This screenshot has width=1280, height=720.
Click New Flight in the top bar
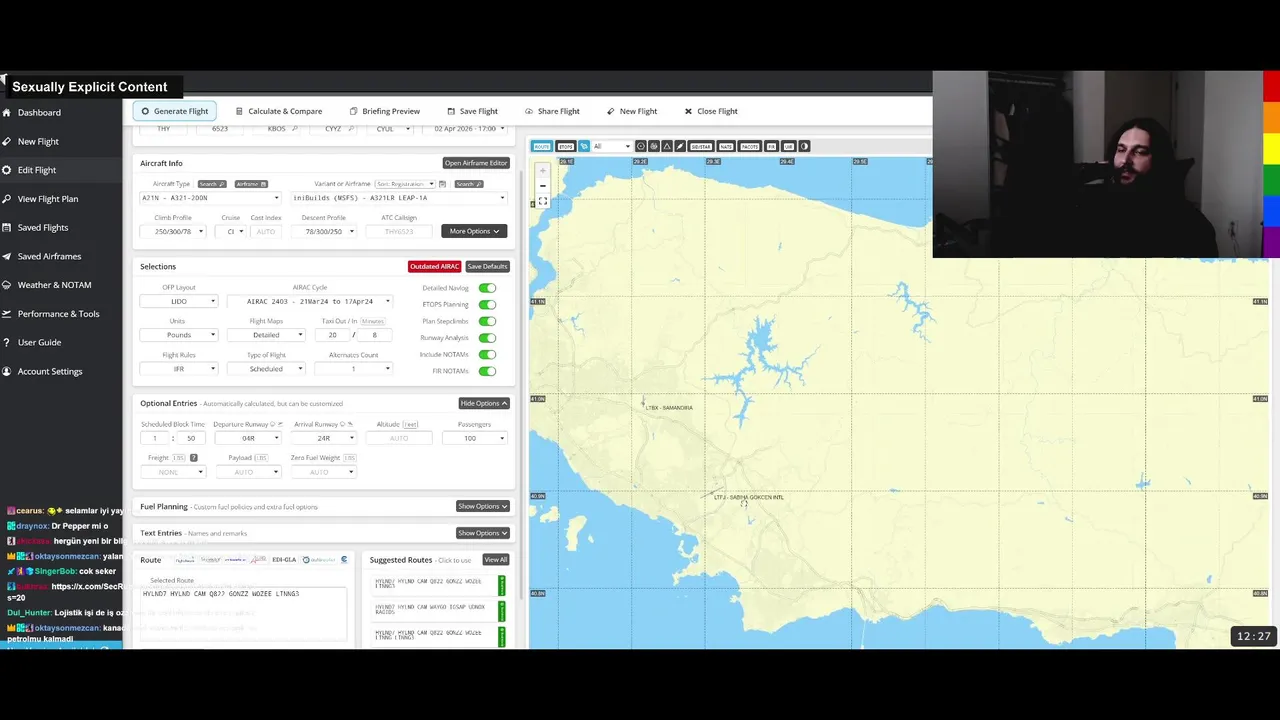632,111
